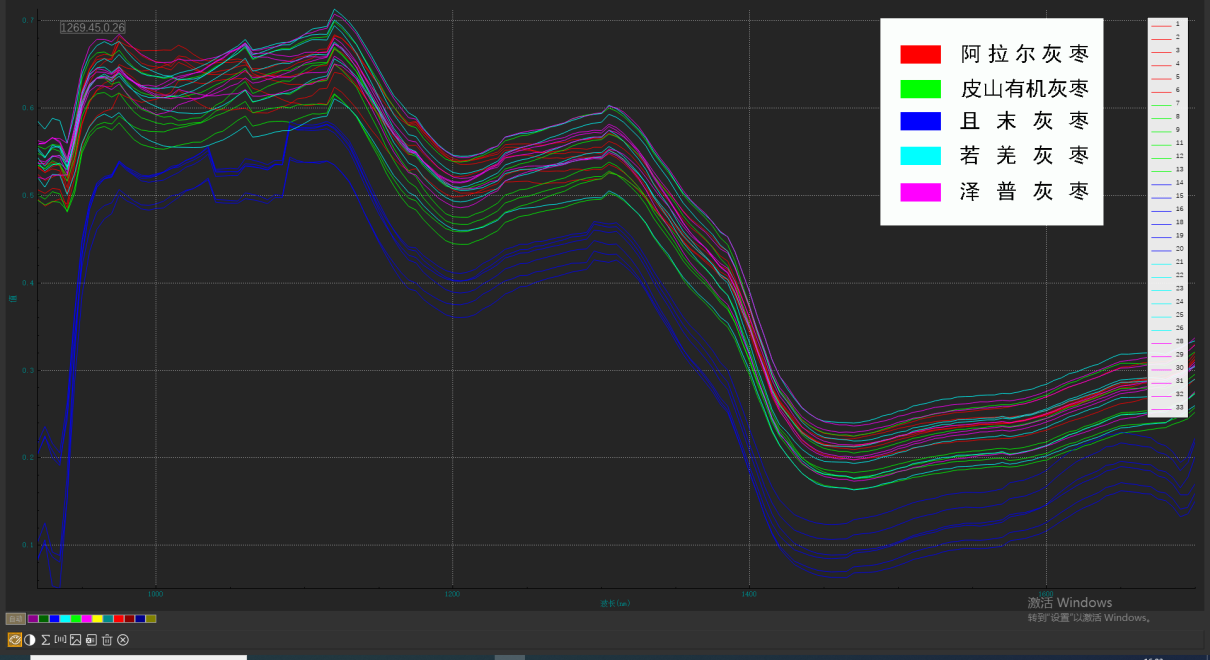1210x660 pixels.
Task: Select the cyan swatch in bottom palette
Action: pyautogui.click(x=65, y=619)
